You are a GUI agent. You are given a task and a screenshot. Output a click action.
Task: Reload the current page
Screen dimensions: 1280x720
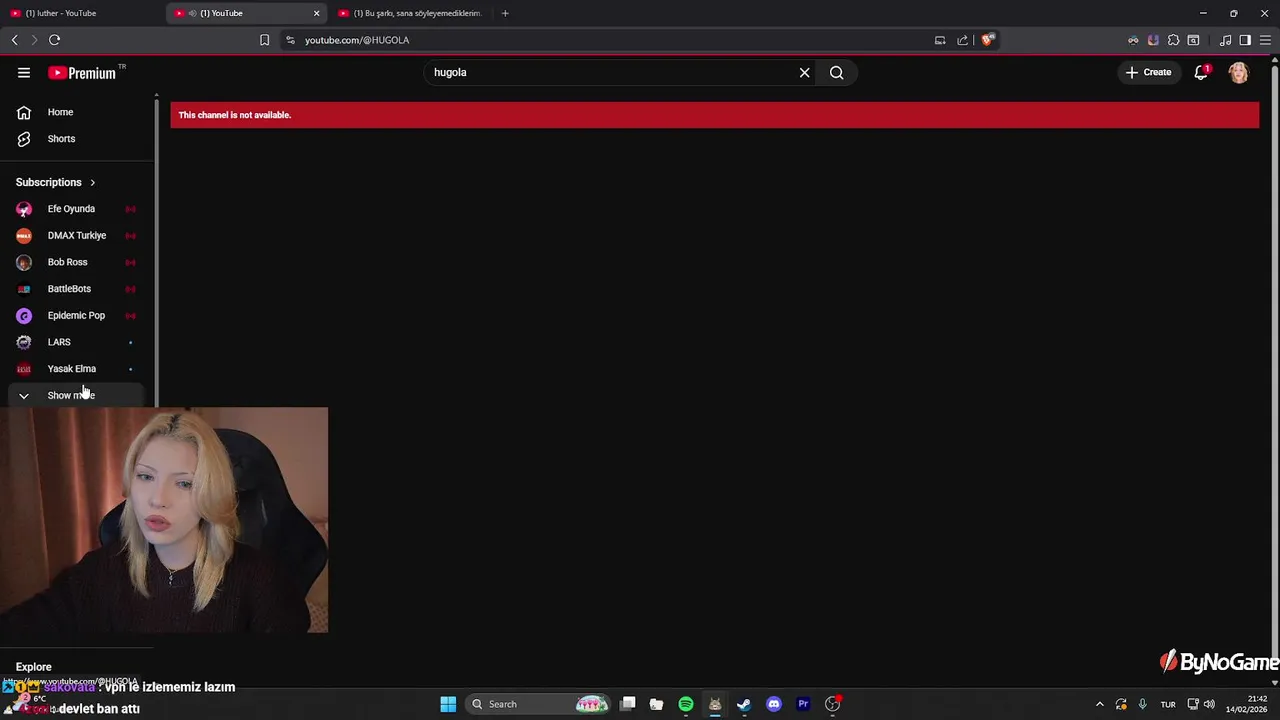tap(54, 40)
